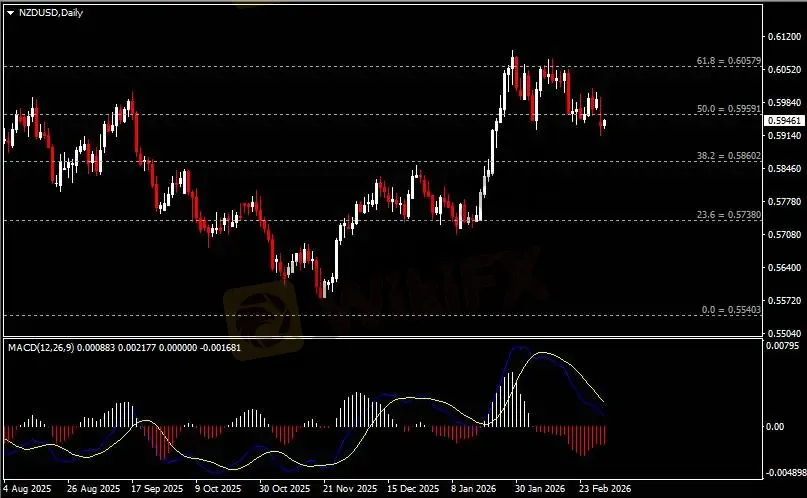Click the 21 Nov 2025 date label
The image size is (807, 498).
pos(350,489)
